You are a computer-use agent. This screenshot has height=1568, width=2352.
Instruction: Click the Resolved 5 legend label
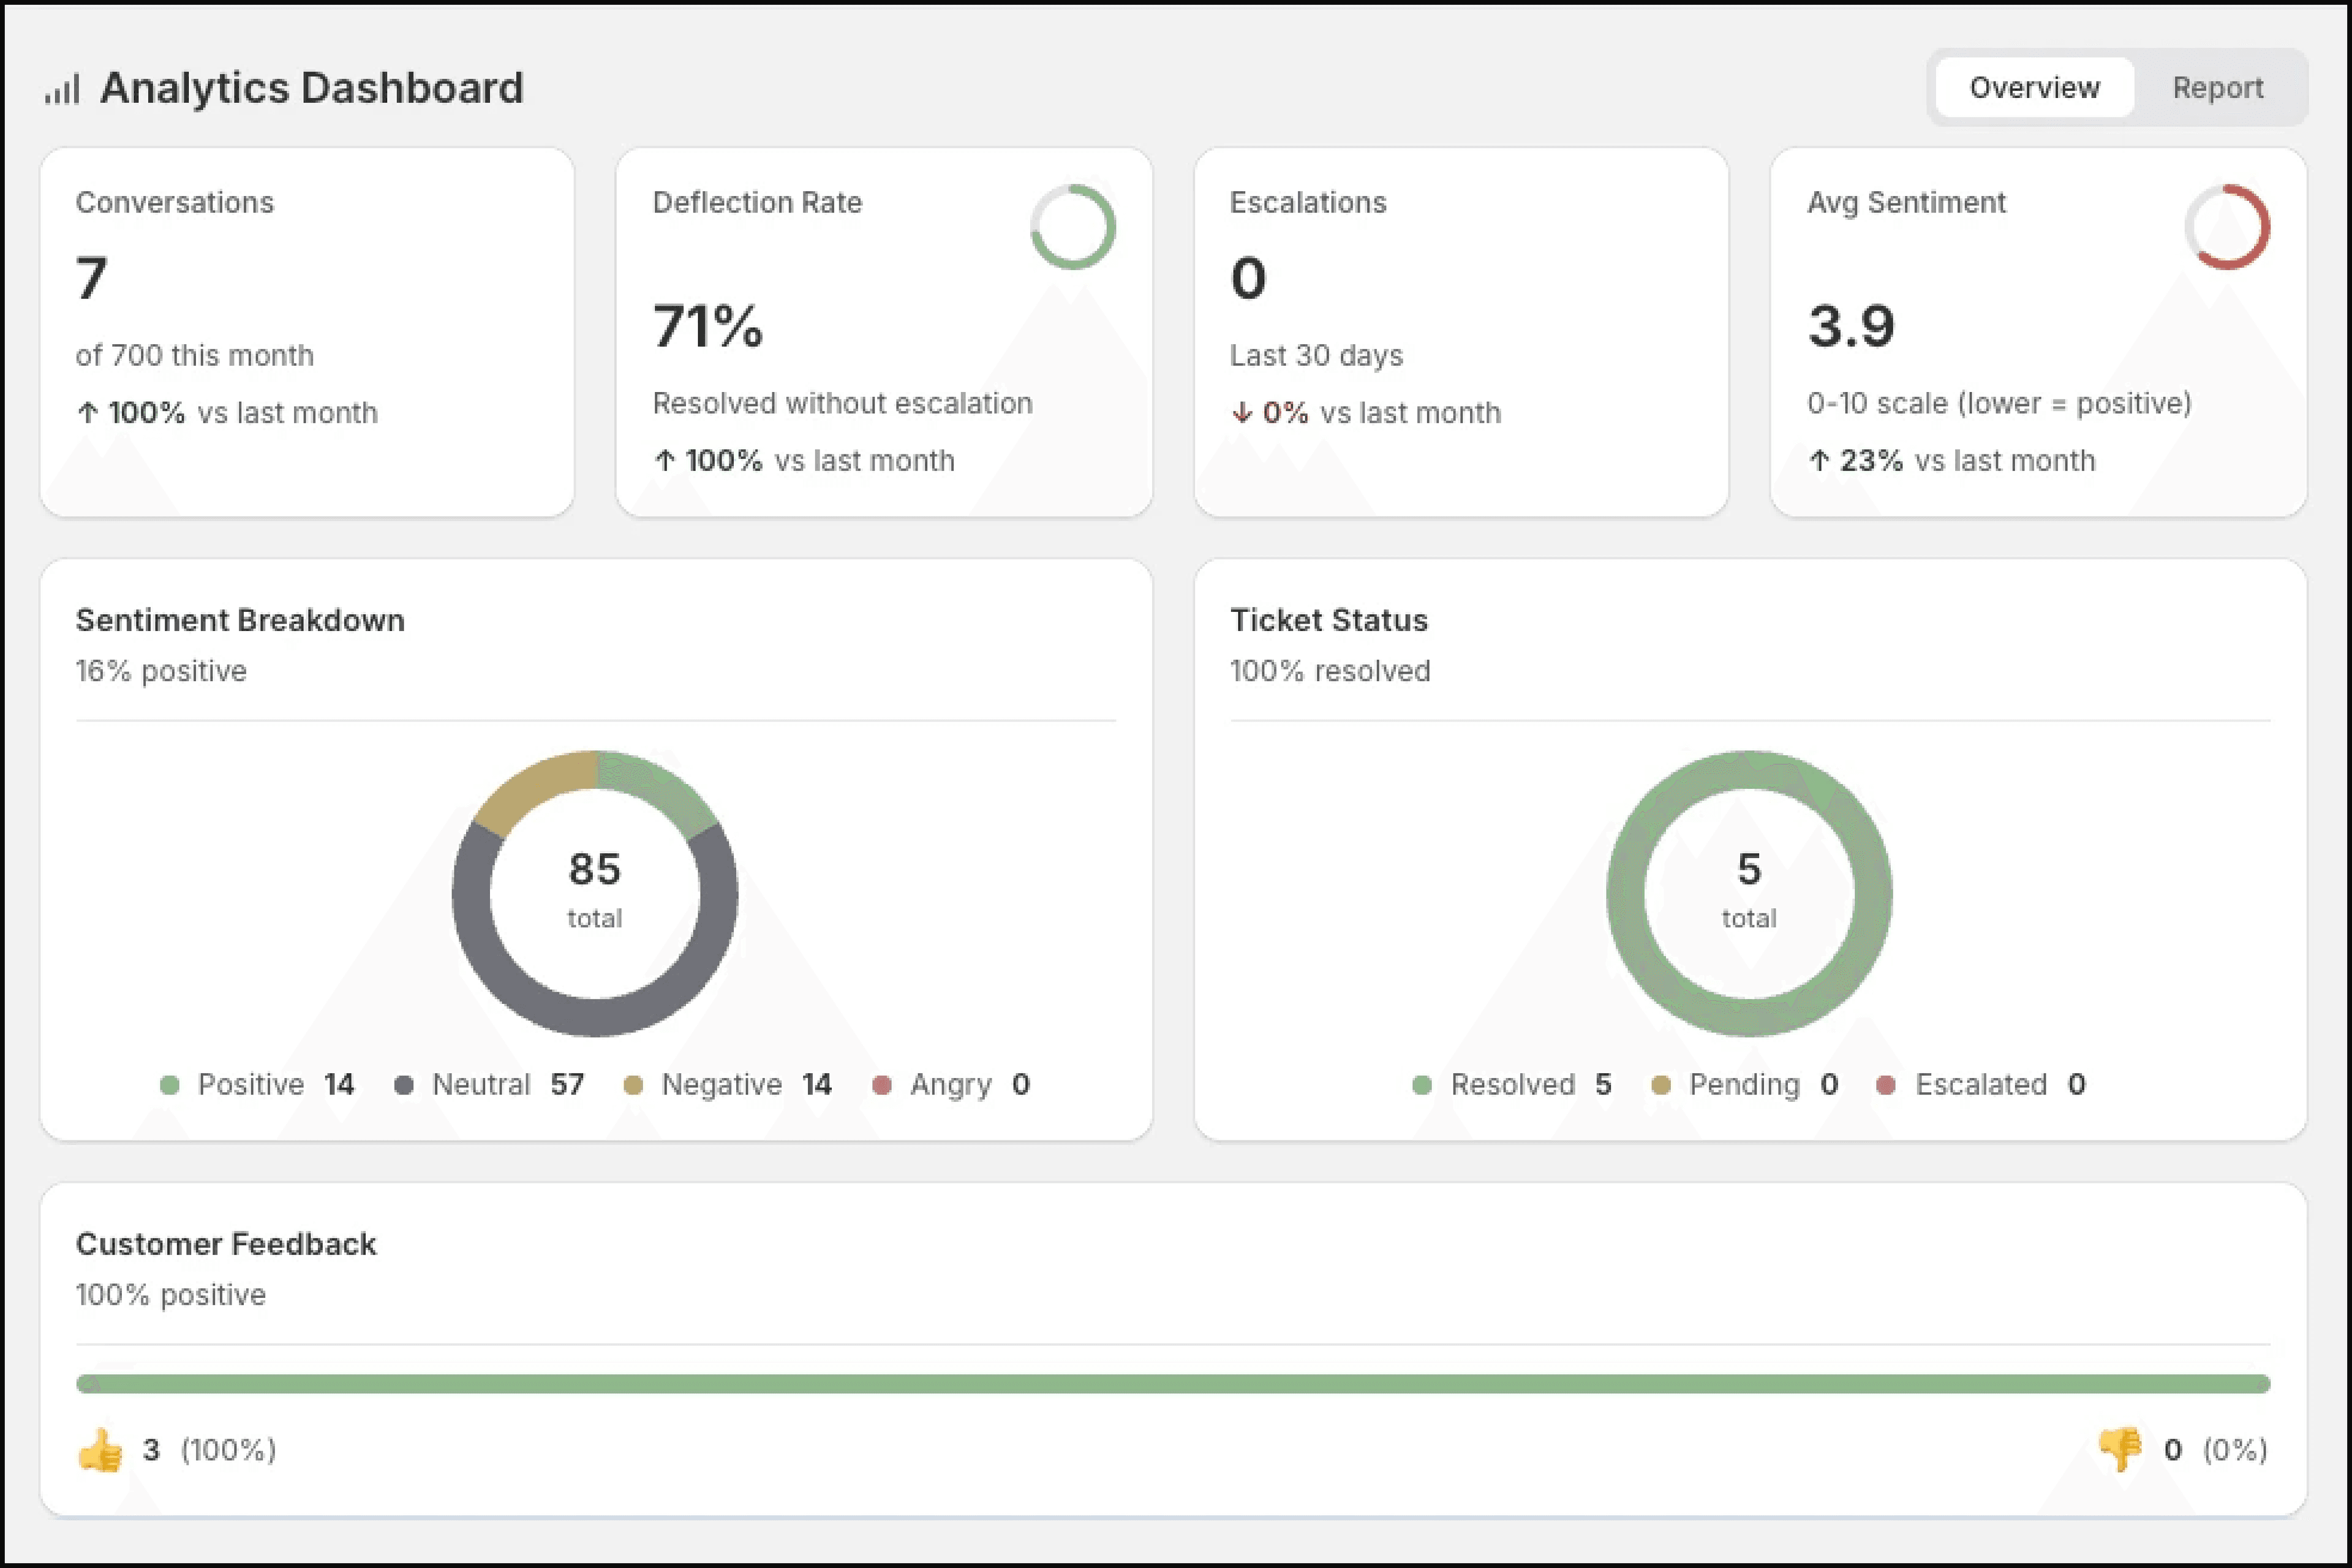click(1532, 1085)
